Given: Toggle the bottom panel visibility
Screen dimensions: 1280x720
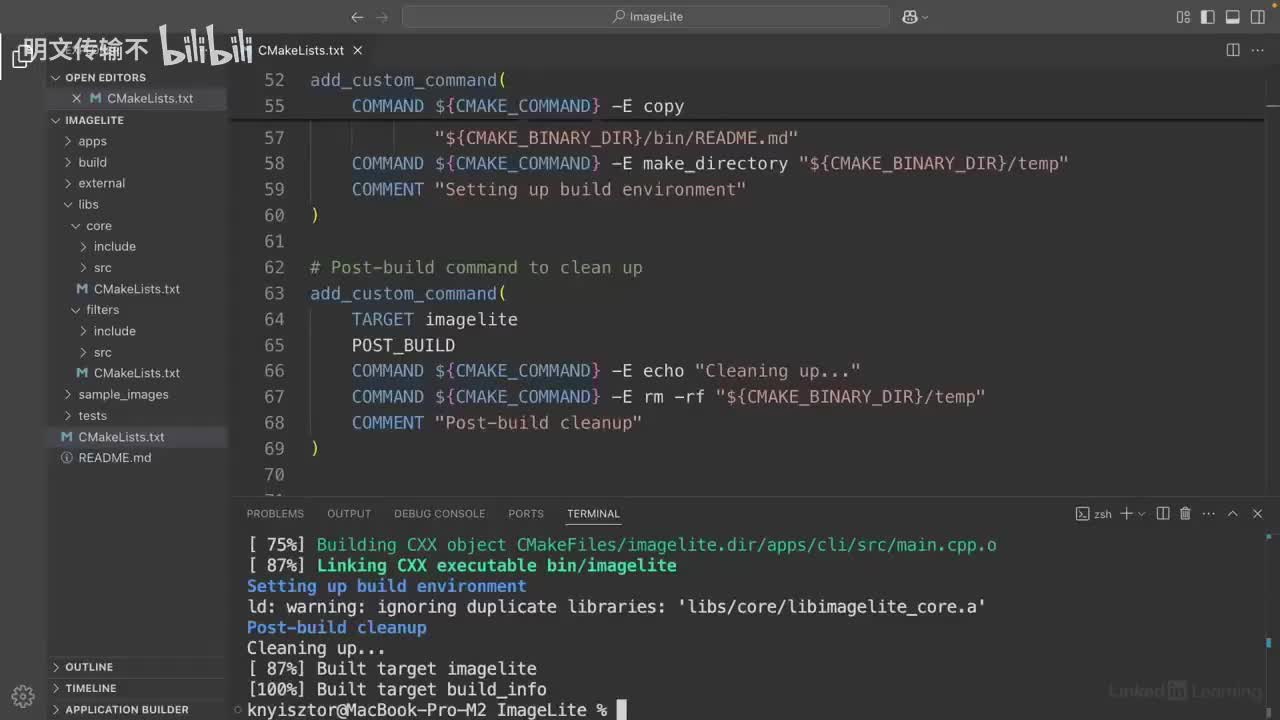Looking at the screenshot, I should point(1233,17).
